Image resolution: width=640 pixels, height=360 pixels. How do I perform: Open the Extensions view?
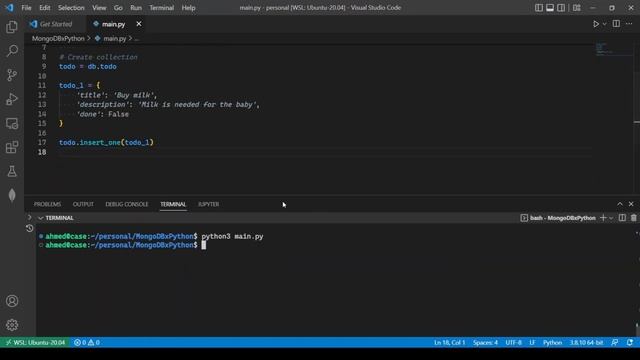click(x=12, y=147)
